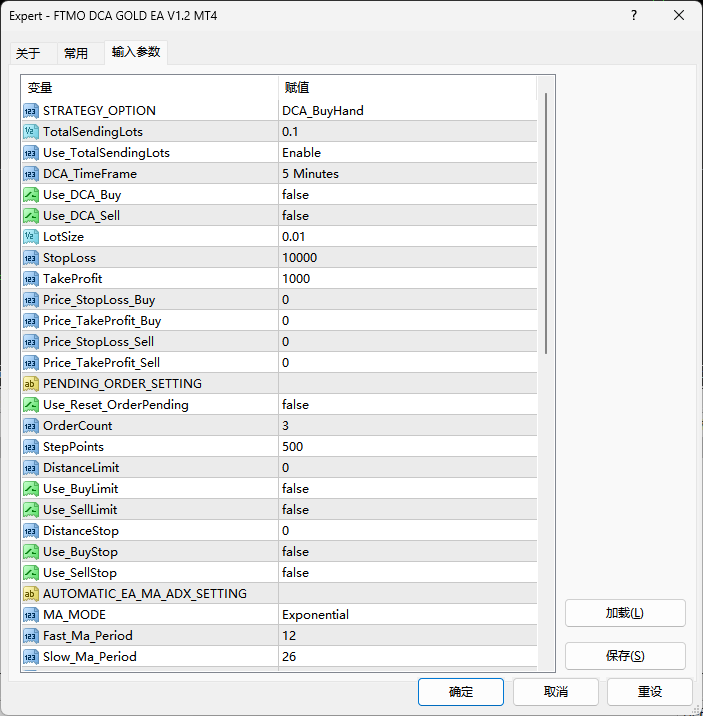The width and height of the screenshot is (703, 716).
Task: Click the AUTOMATIC_EA_MA_ADX_SETTING string type icon
Action: point(31,594)
